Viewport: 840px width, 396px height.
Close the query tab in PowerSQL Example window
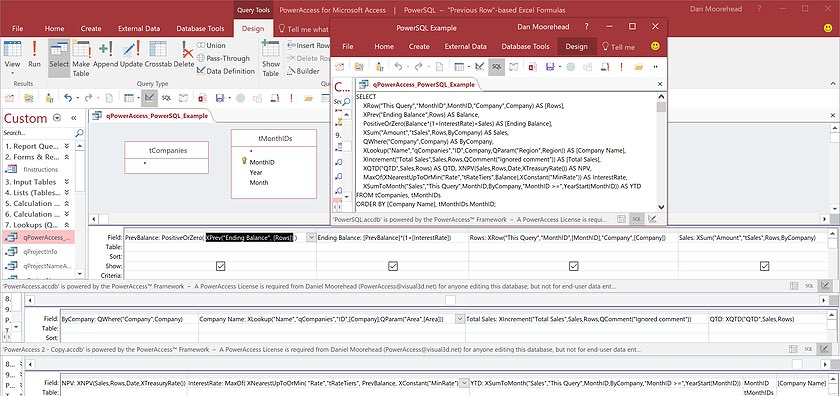click(x=660, y=84)
